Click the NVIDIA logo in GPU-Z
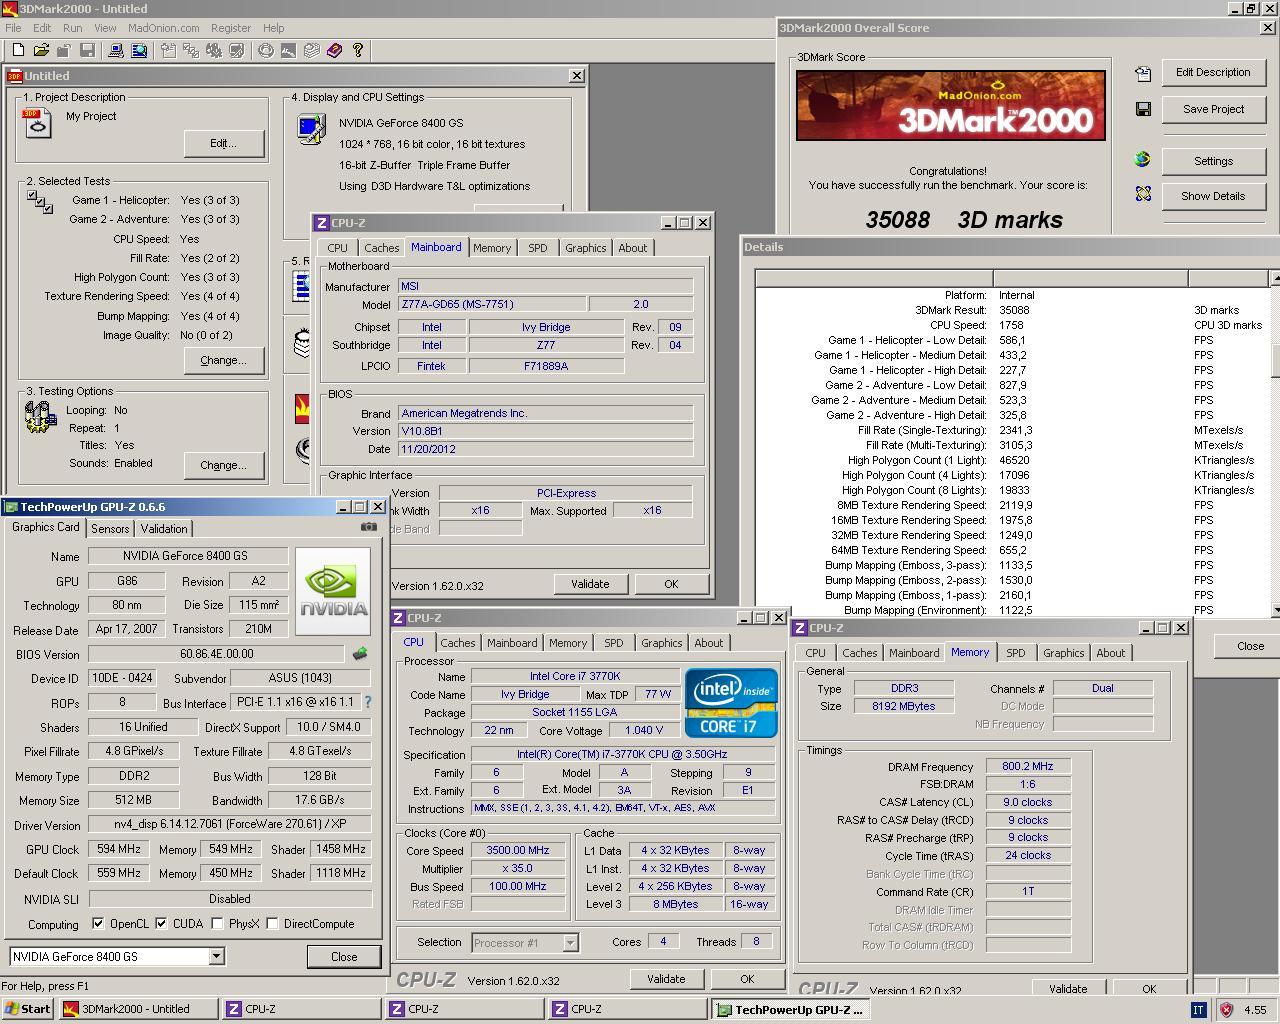Screen dimensions: 1280x1024 333,591
